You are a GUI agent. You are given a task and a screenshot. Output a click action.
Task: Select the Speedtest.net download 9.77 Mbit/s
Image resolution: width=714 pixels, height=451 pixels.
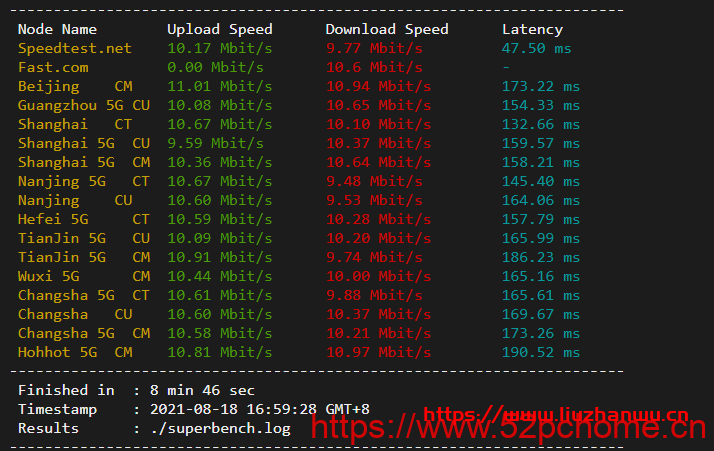point(374,48)
